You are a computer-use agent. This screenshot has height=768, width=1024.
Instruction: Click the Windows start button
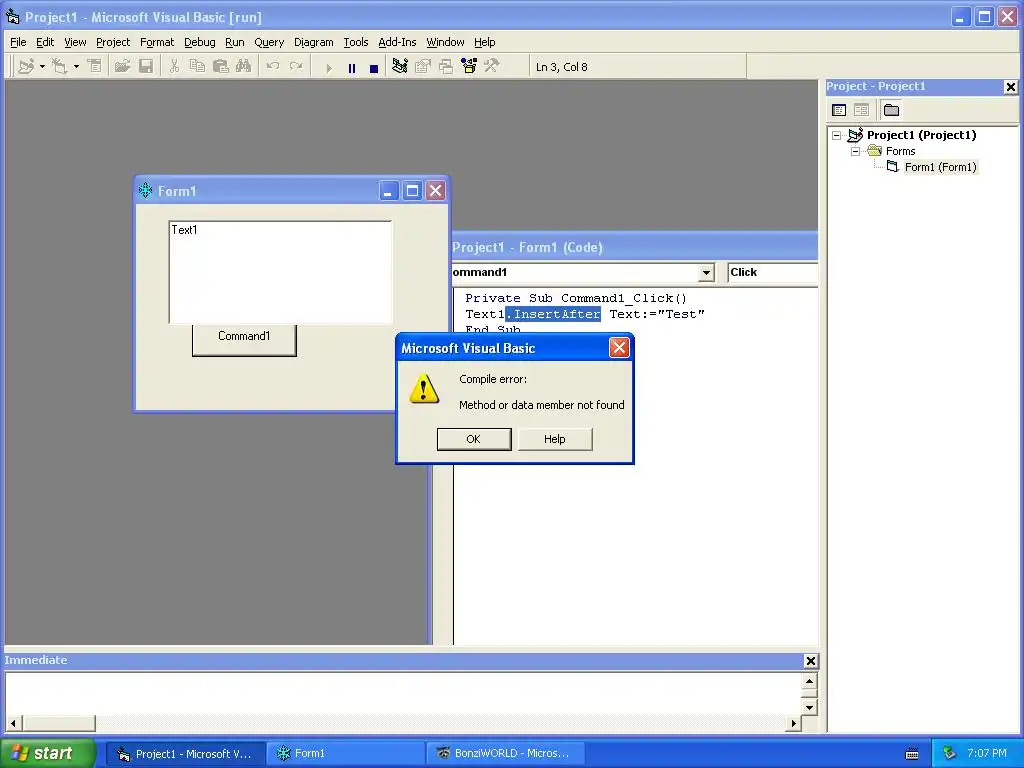[46, 754]
